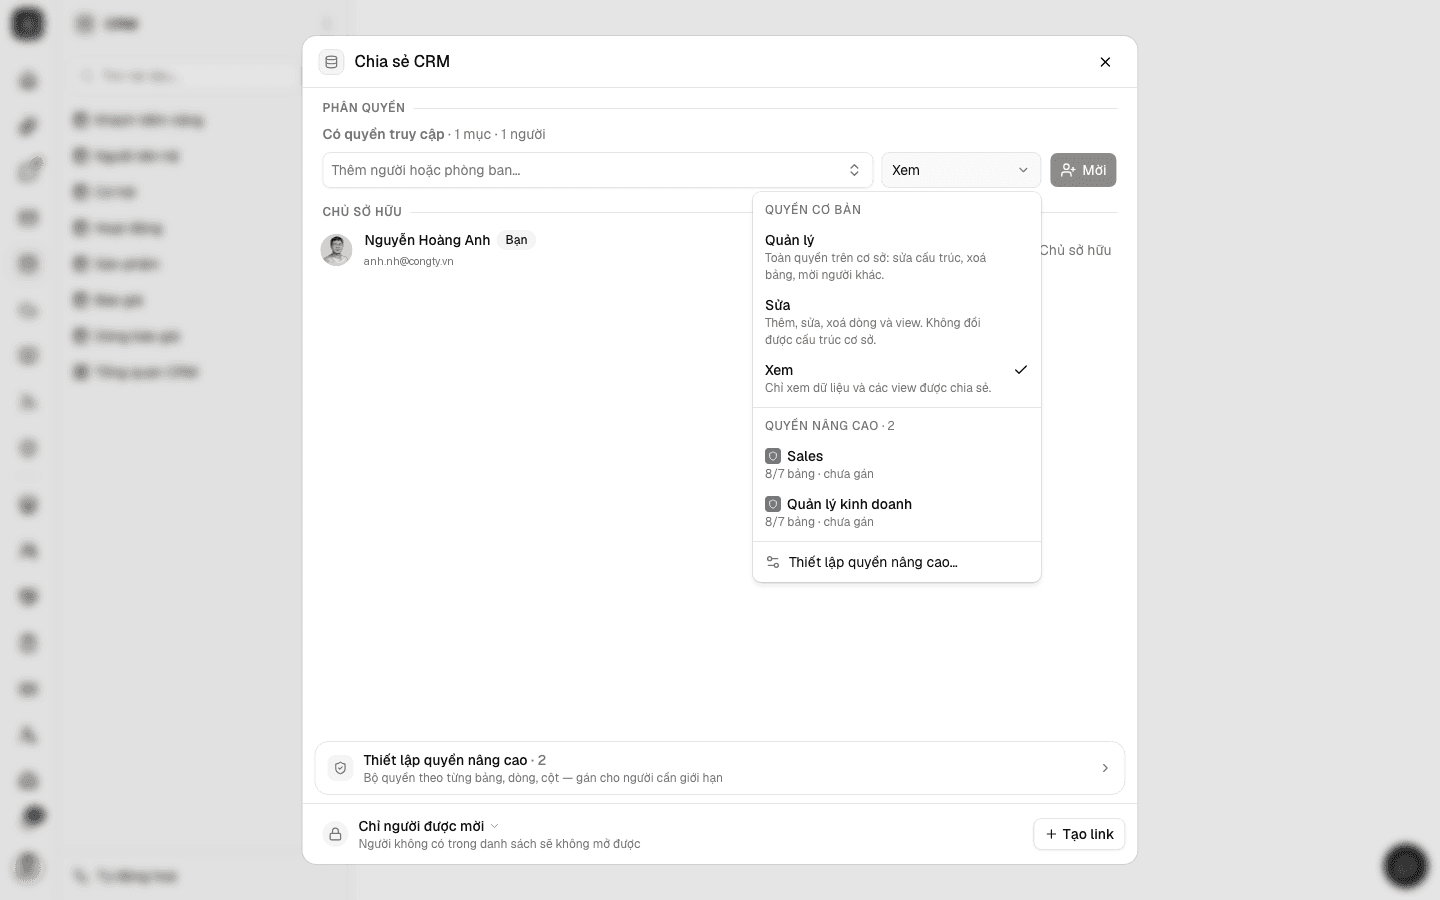Close the Chia sẻ CRM dialog
1440x900 pixels.
pos(1105,62)
